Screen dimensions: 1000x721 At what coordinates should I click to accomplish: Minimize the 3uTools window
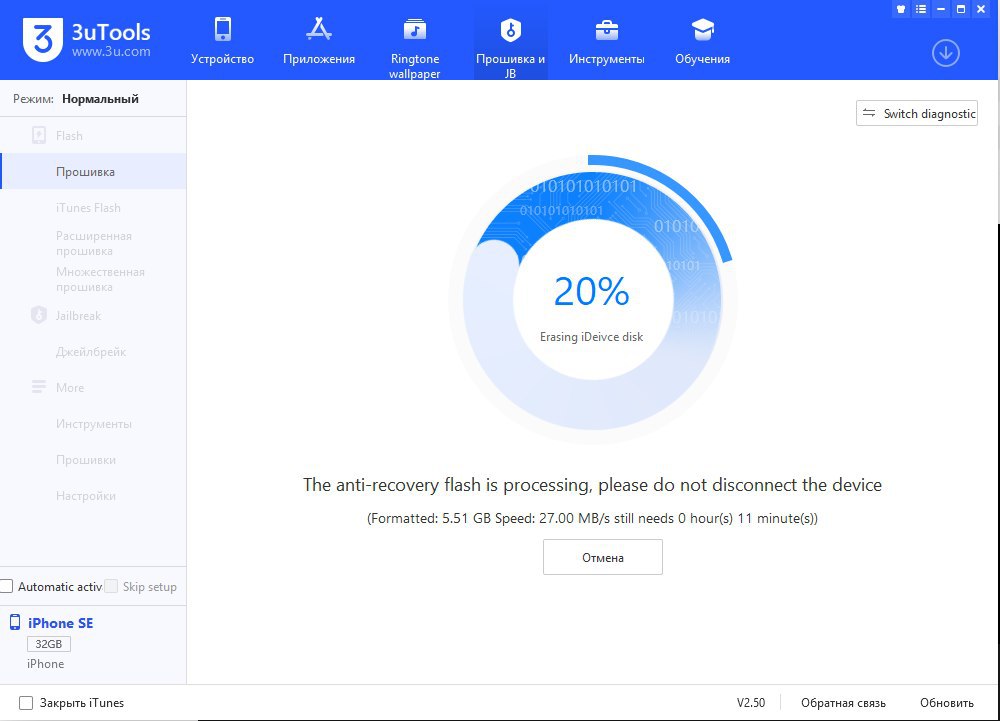point(941,9)
